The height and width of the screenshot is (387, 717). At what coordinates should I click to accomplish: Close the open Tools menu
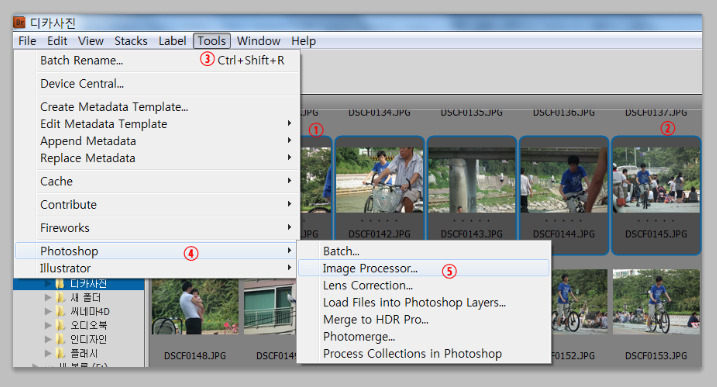[212, 41]
